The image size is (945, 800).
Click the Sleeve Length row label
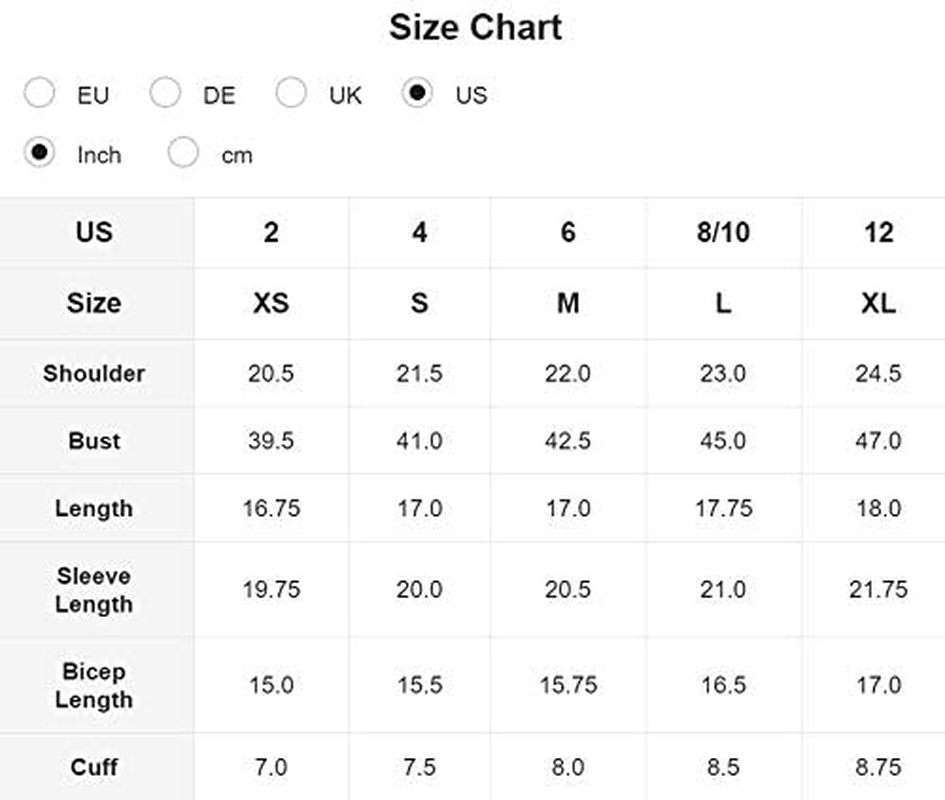tap(94, 590)
